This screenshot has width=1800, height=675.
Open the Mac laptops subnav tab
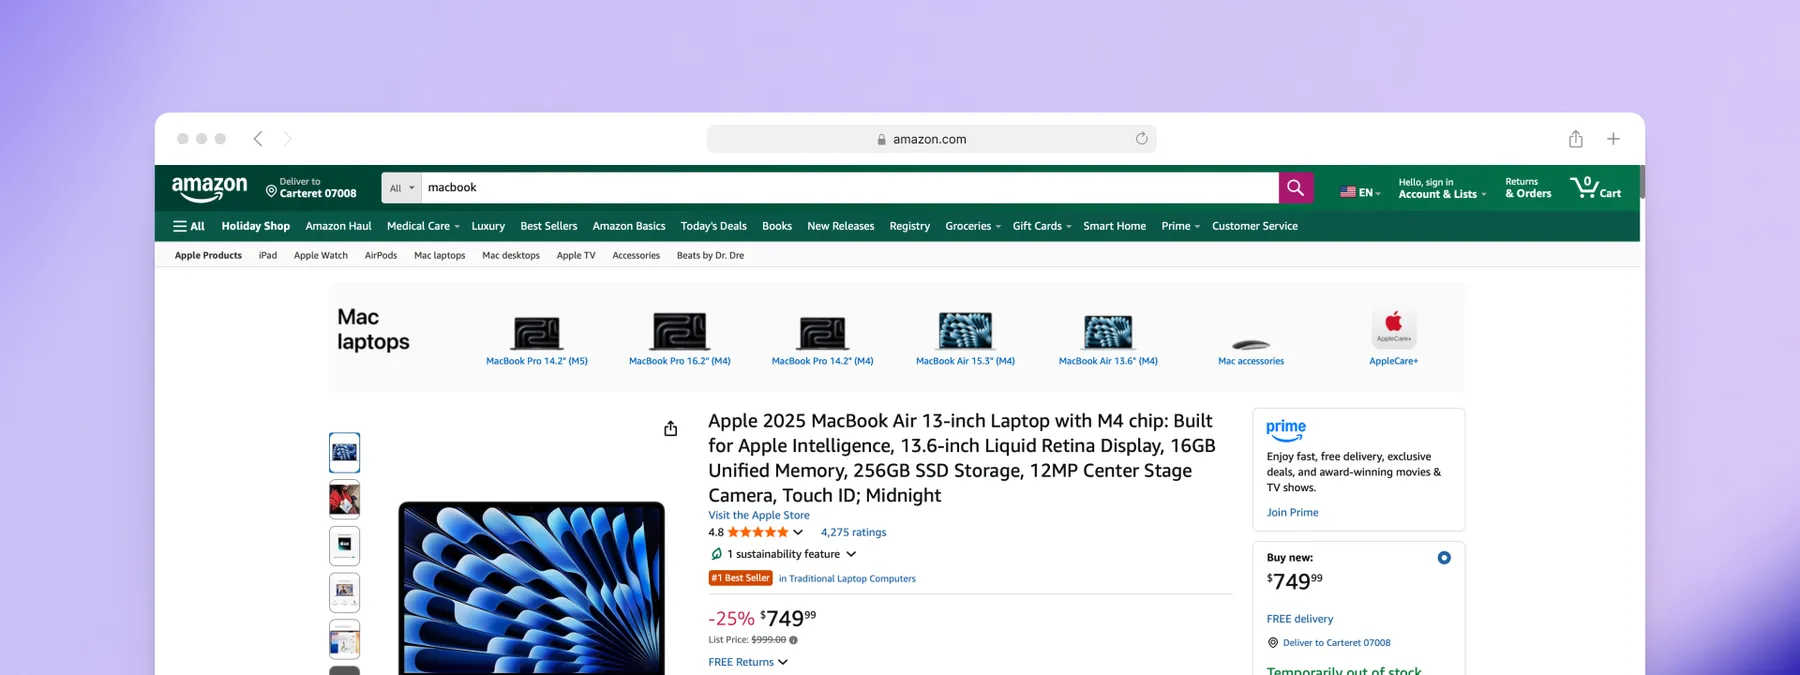pyautogui.click(x=439, y=255)
